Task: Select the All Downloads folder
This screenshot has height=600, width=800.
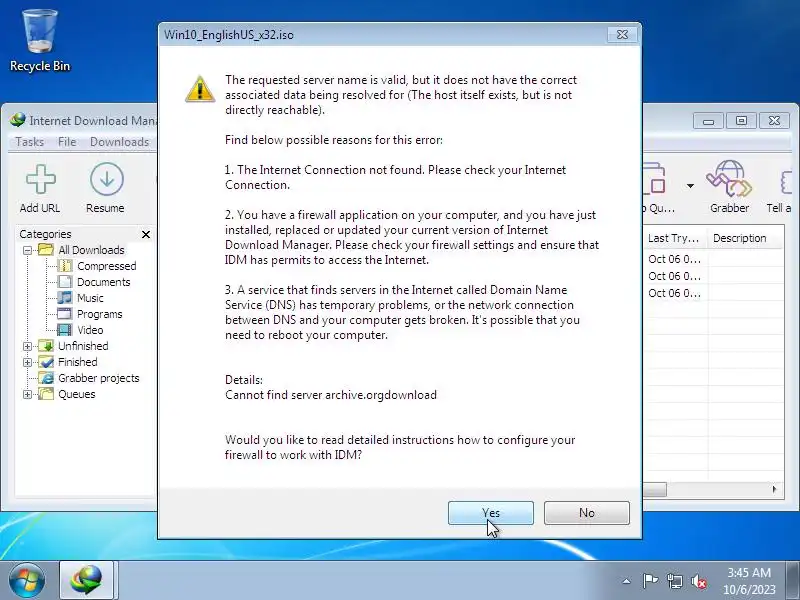Action: pyautogui.click(x=91, y=250)
